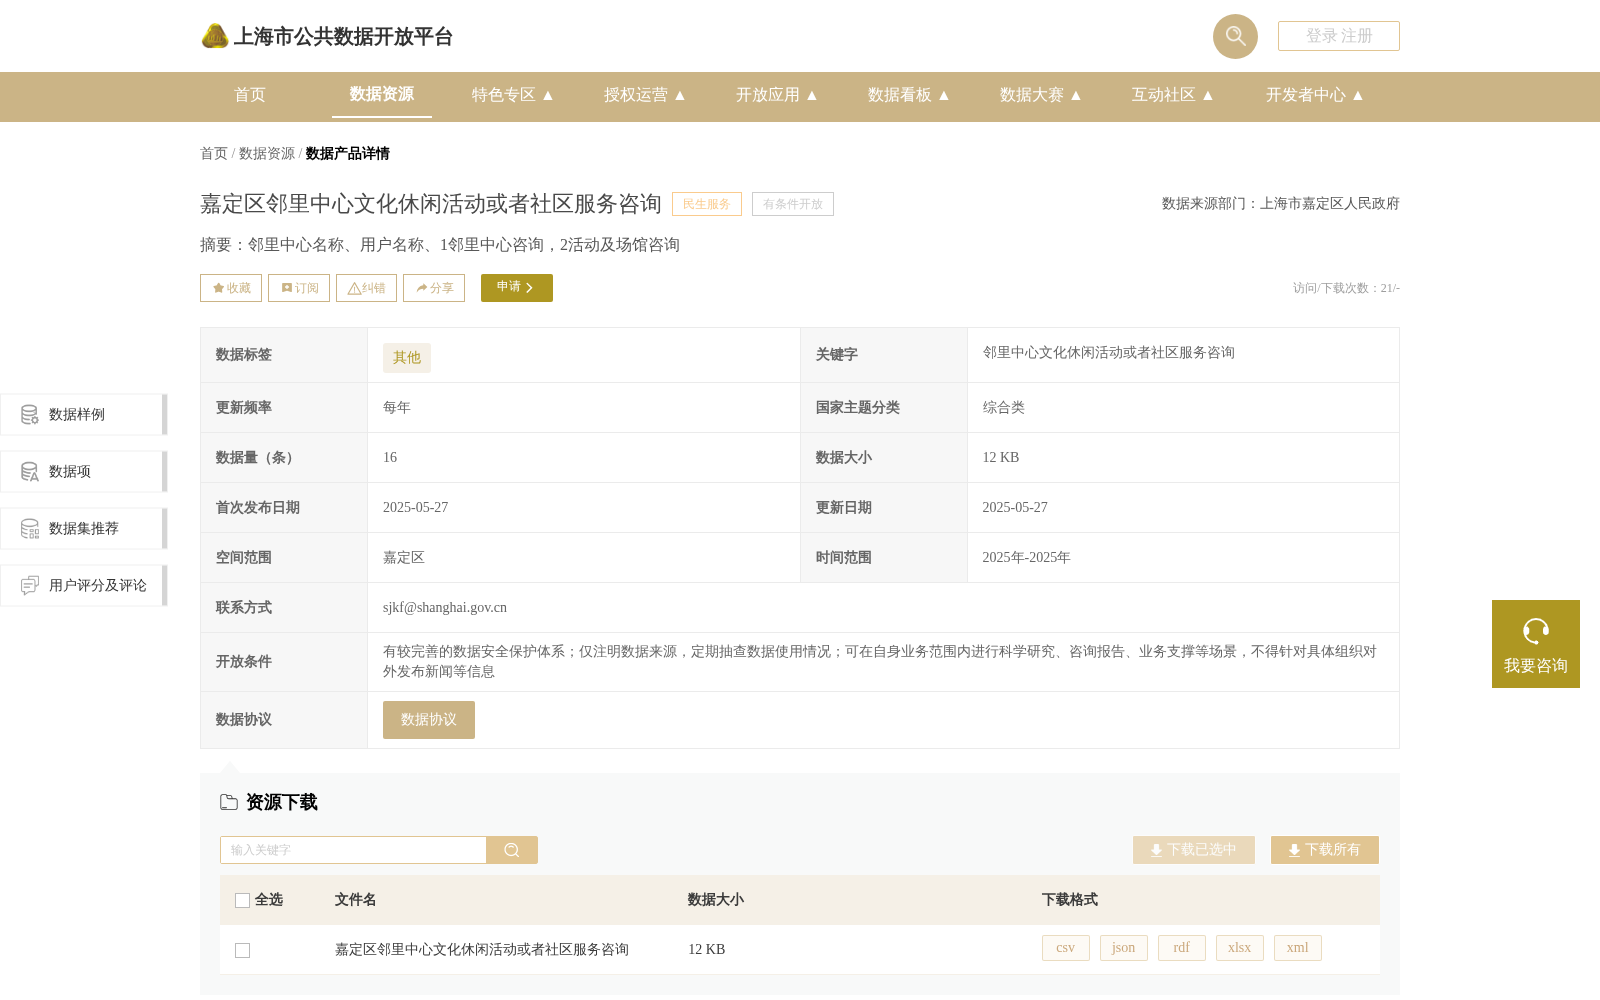Click the search button in resource filter
The image size is (1600, 1000).
[x=512, y=850]
